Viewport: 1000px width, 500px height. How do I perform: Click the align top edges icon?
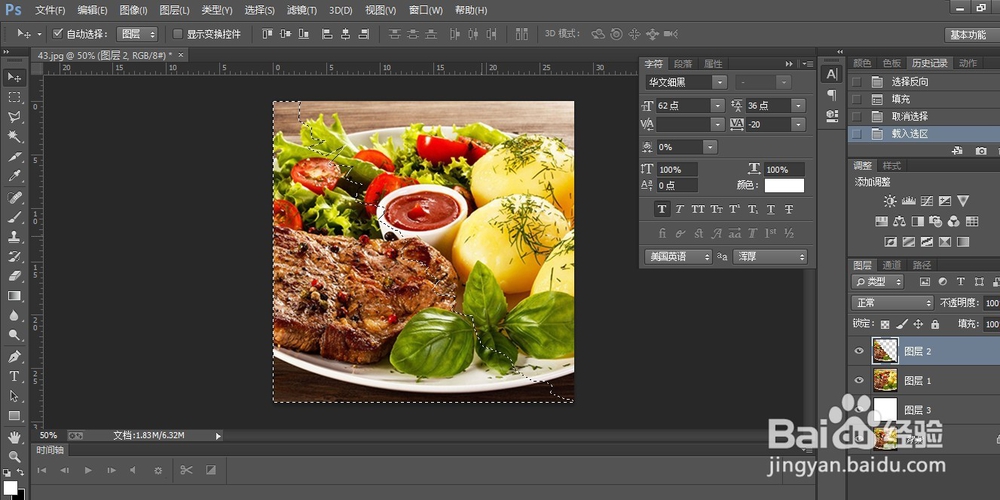(x=267, y=34)
